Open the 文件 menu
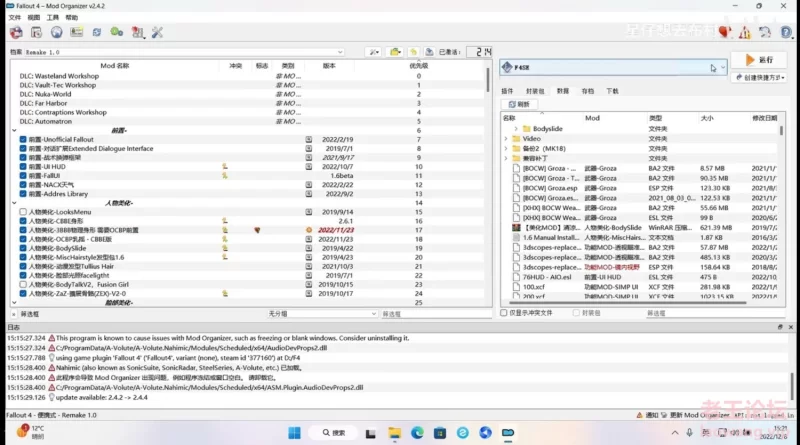This screenshot has width=800, height=445. point(15,17)
